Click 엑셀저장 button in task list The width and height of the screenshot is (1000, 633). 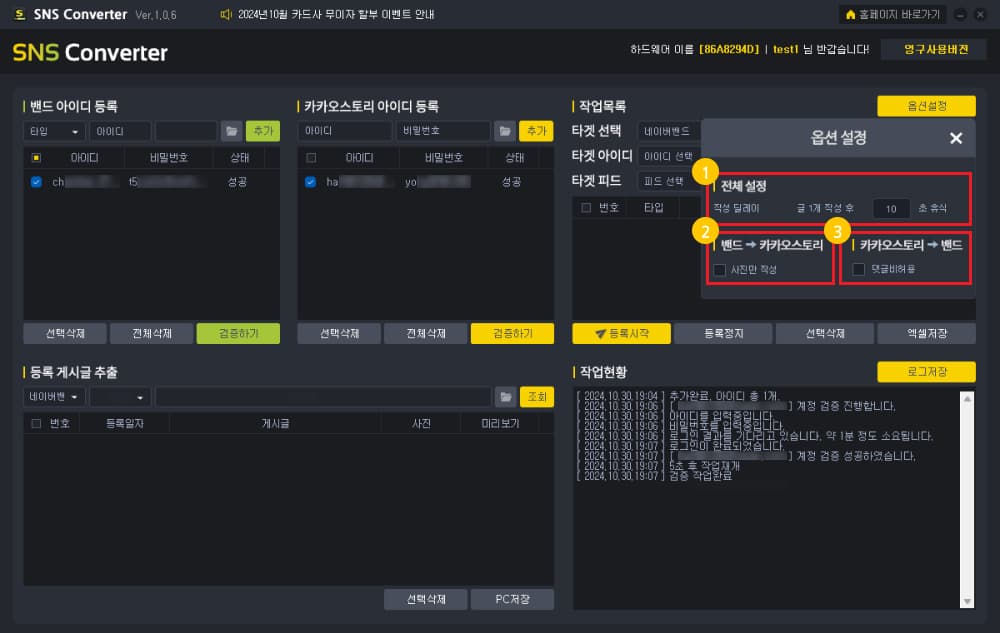[926, 333]
